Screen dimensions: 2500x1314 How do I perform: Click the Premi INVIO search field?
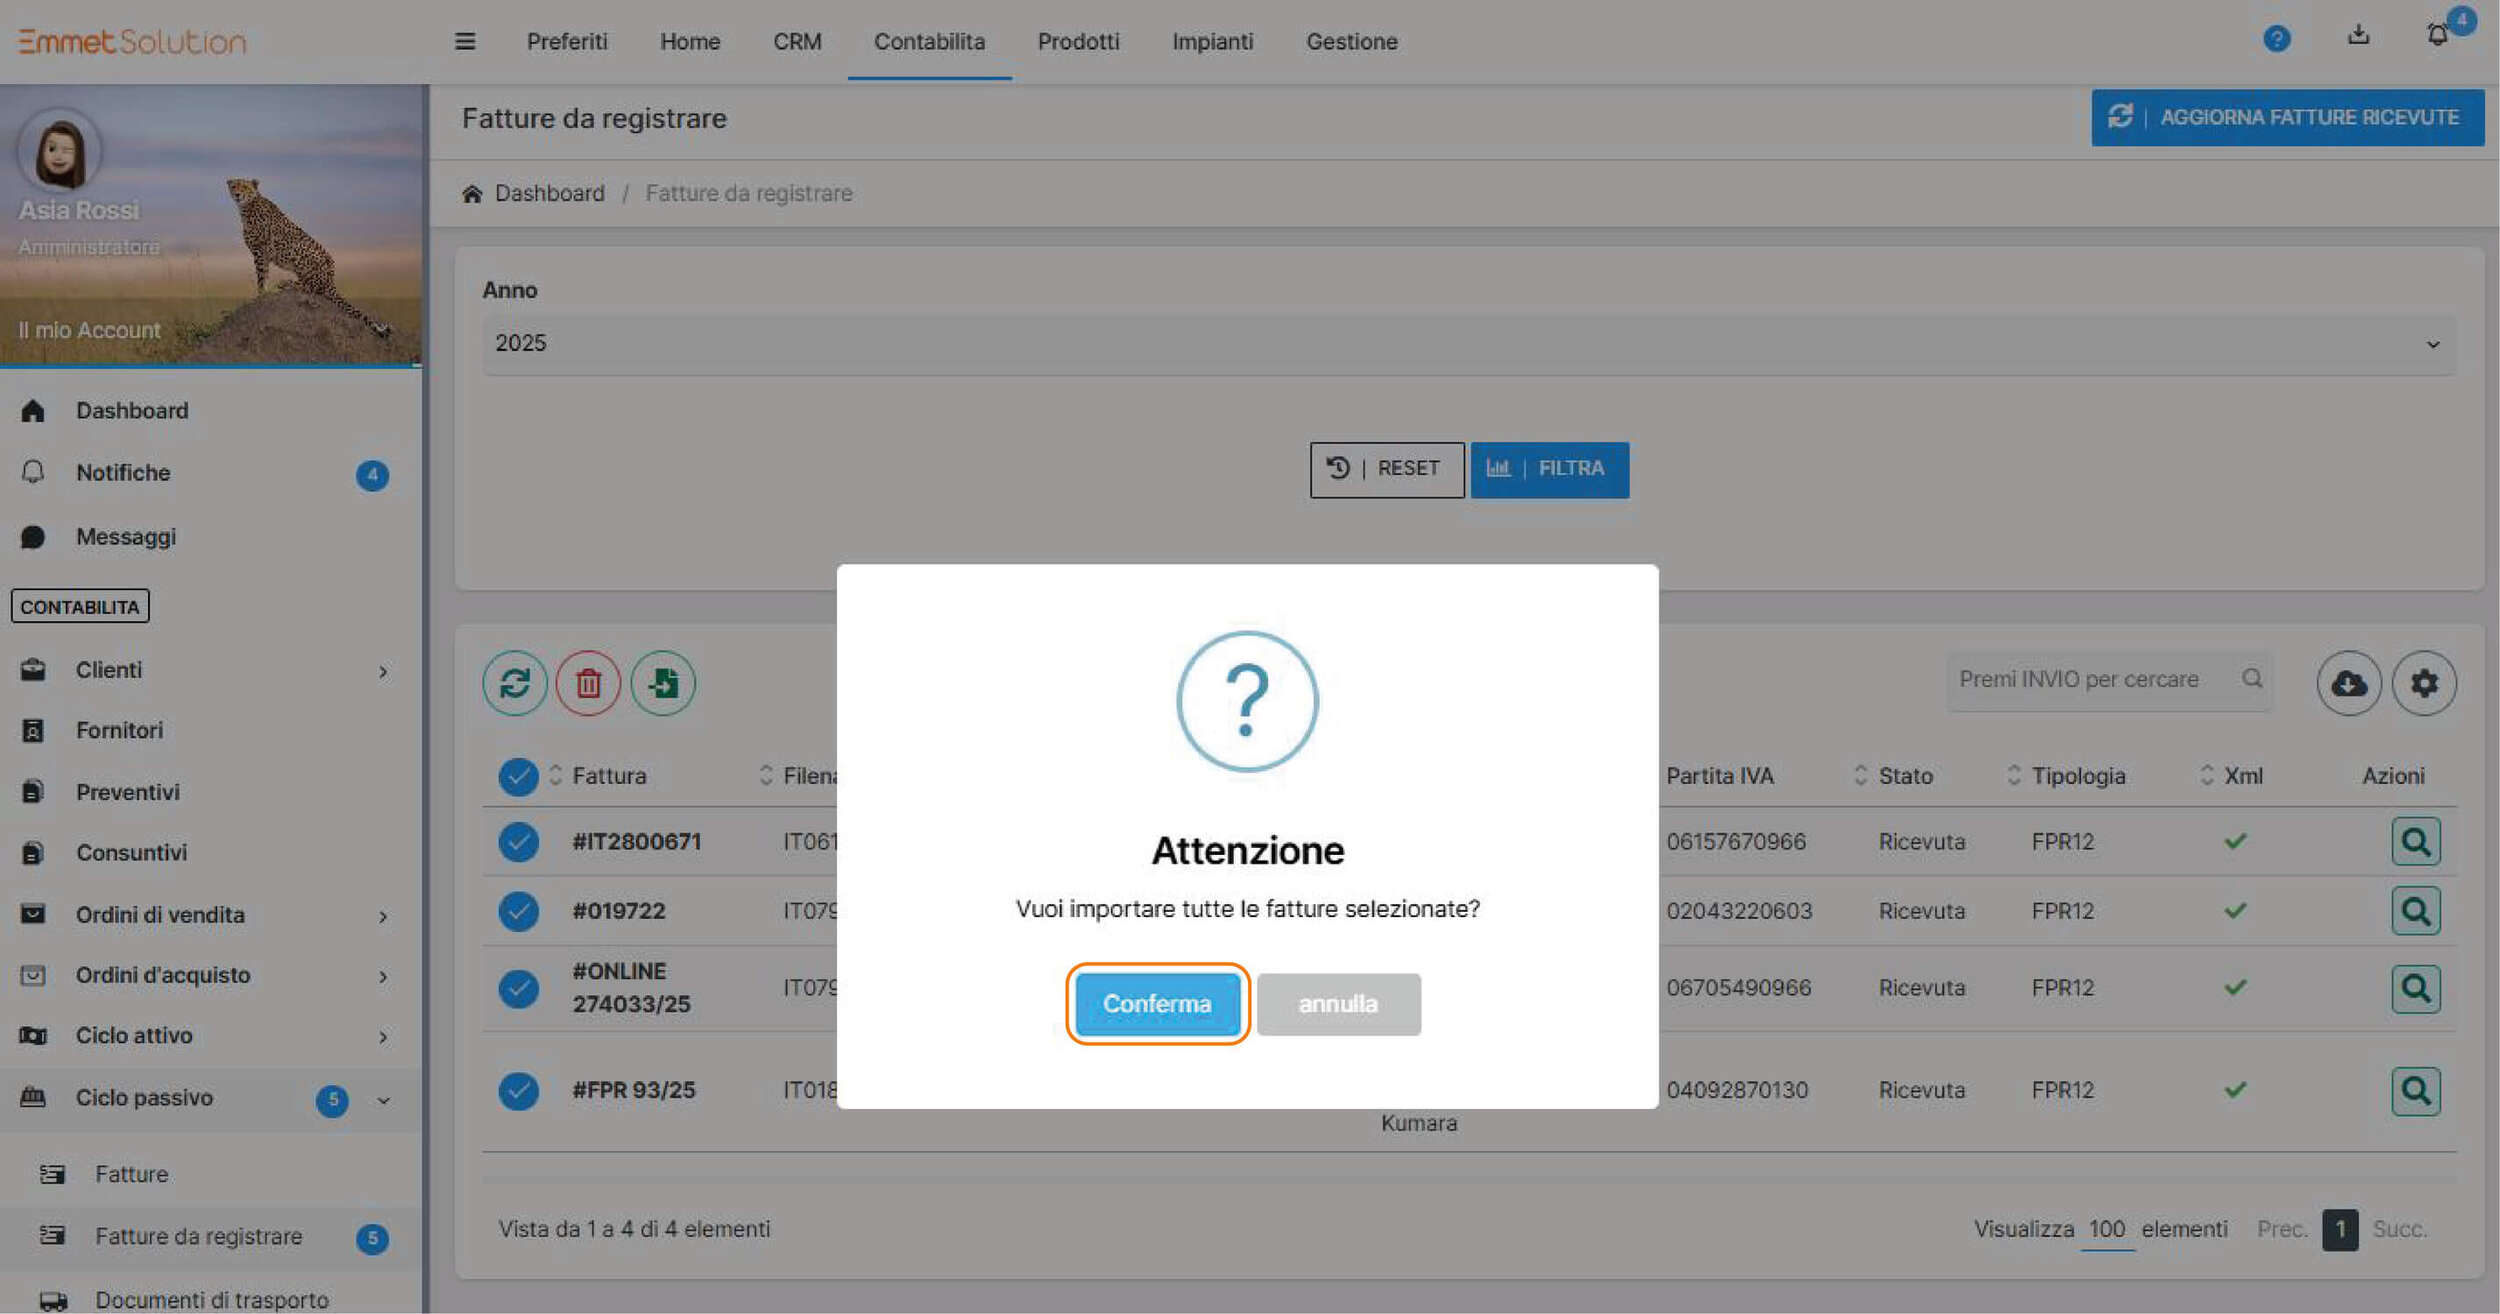(x=2090, y=680)
